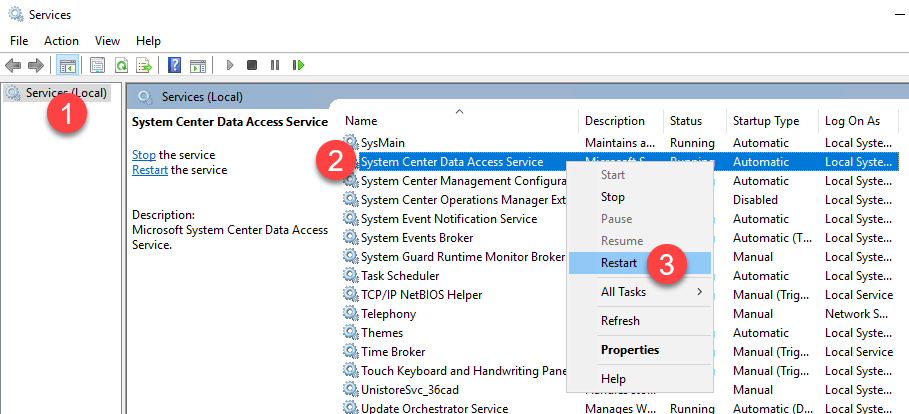Click the gear icon beside System Event Notification Service
This screenshot has width=909, height=414.
coord(351,219)
